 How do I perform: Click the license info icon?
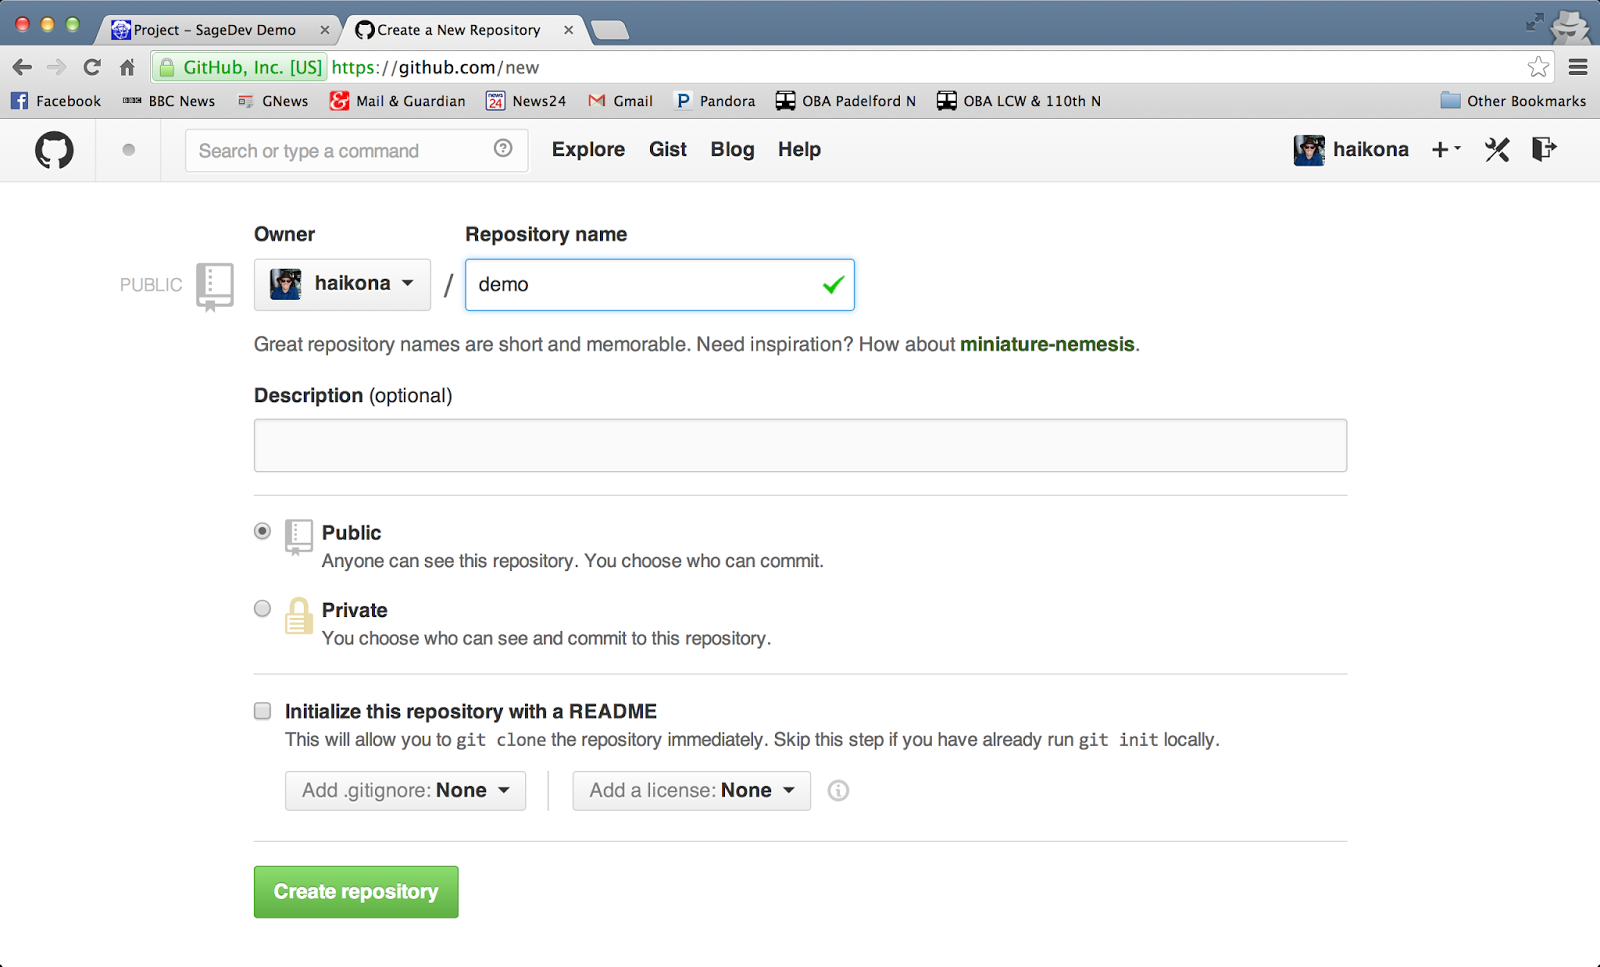click(838, 790)
